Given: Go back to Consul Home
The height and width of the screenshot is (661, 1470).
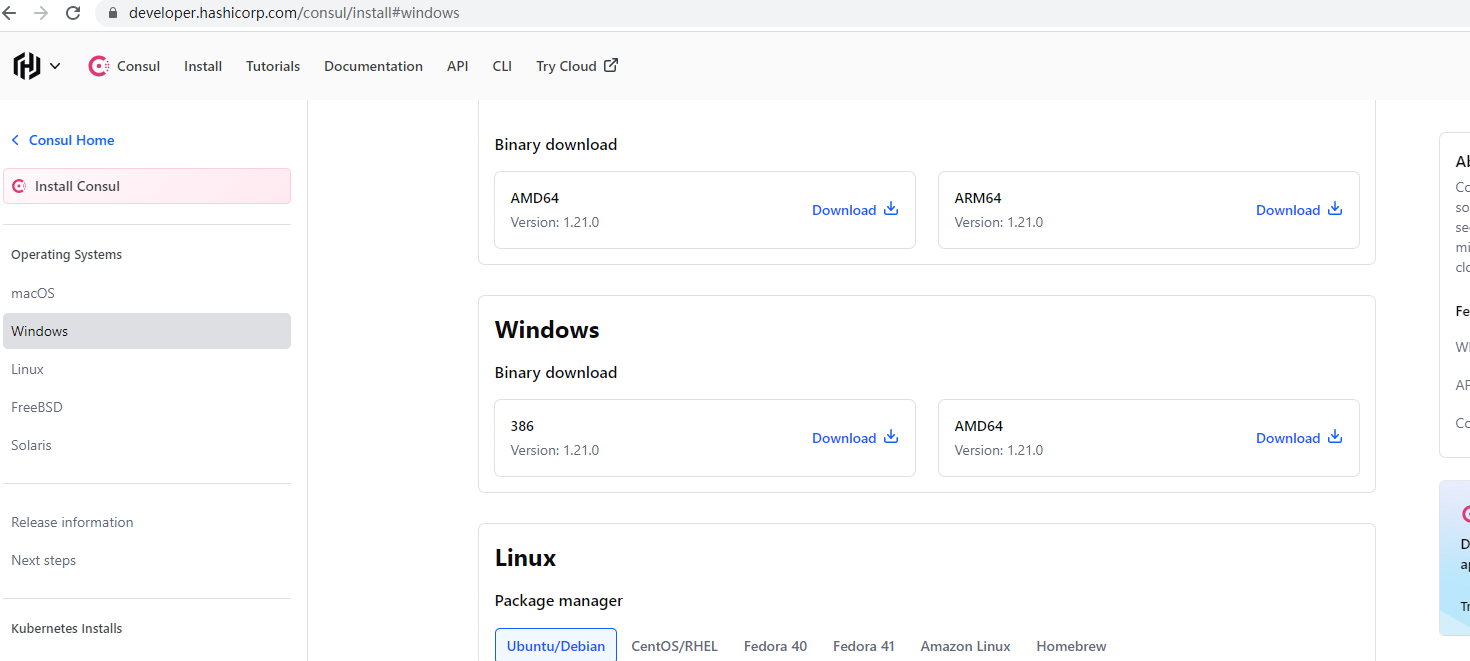Looking at the screenshot, I should pyautogui.click(x=71, y=140).
